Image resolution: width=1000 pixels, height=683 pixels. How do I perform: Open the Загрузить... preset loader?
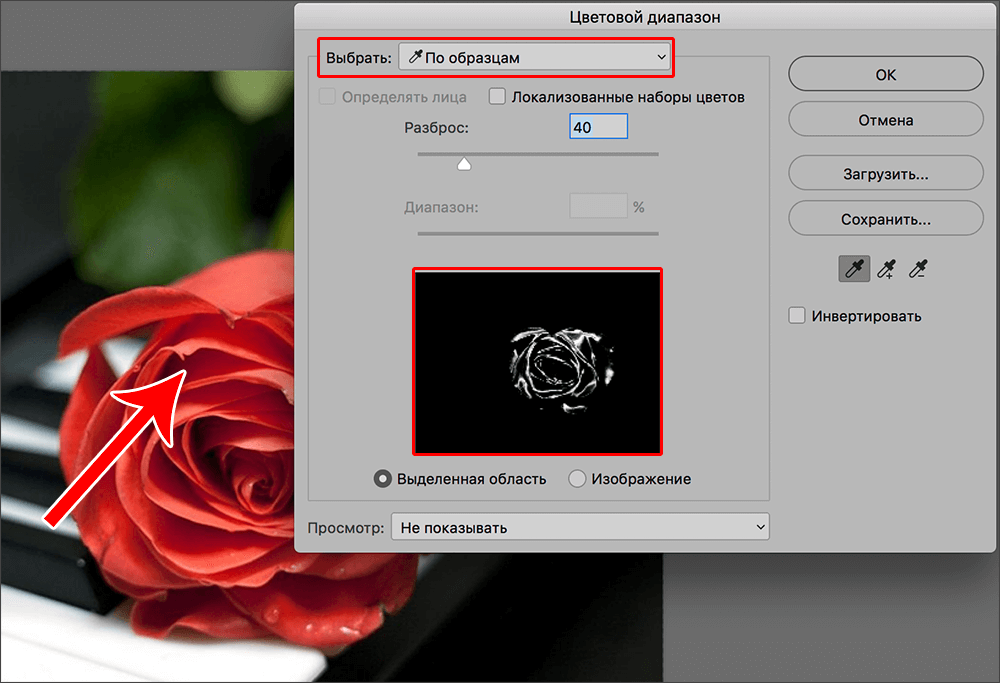click(x=885, y=174)
